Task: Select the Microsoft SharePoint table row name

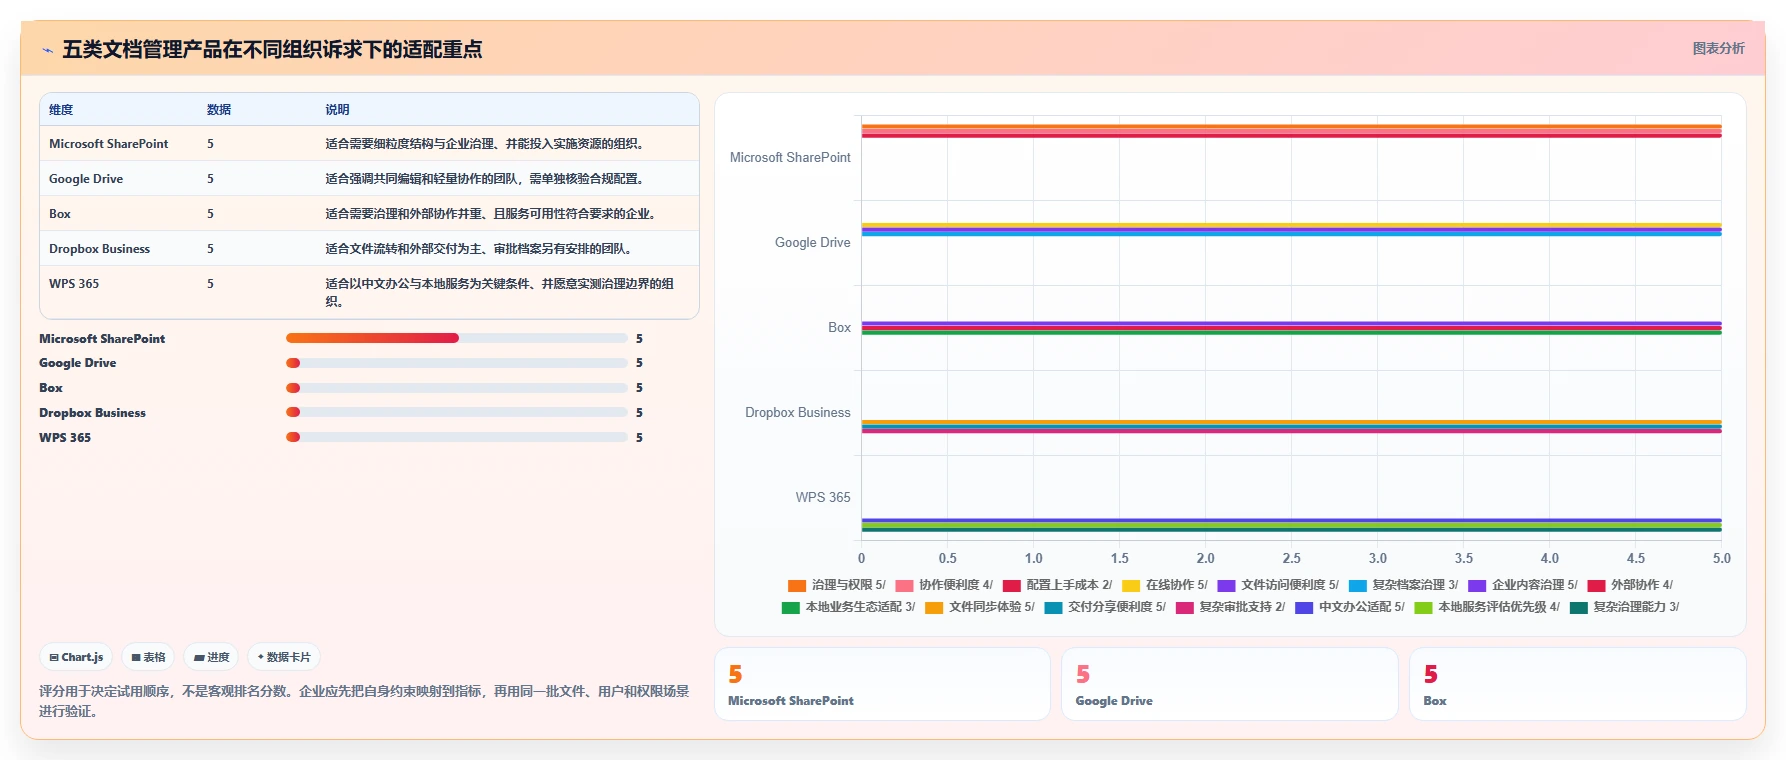Action: click(x=108, y=144)
